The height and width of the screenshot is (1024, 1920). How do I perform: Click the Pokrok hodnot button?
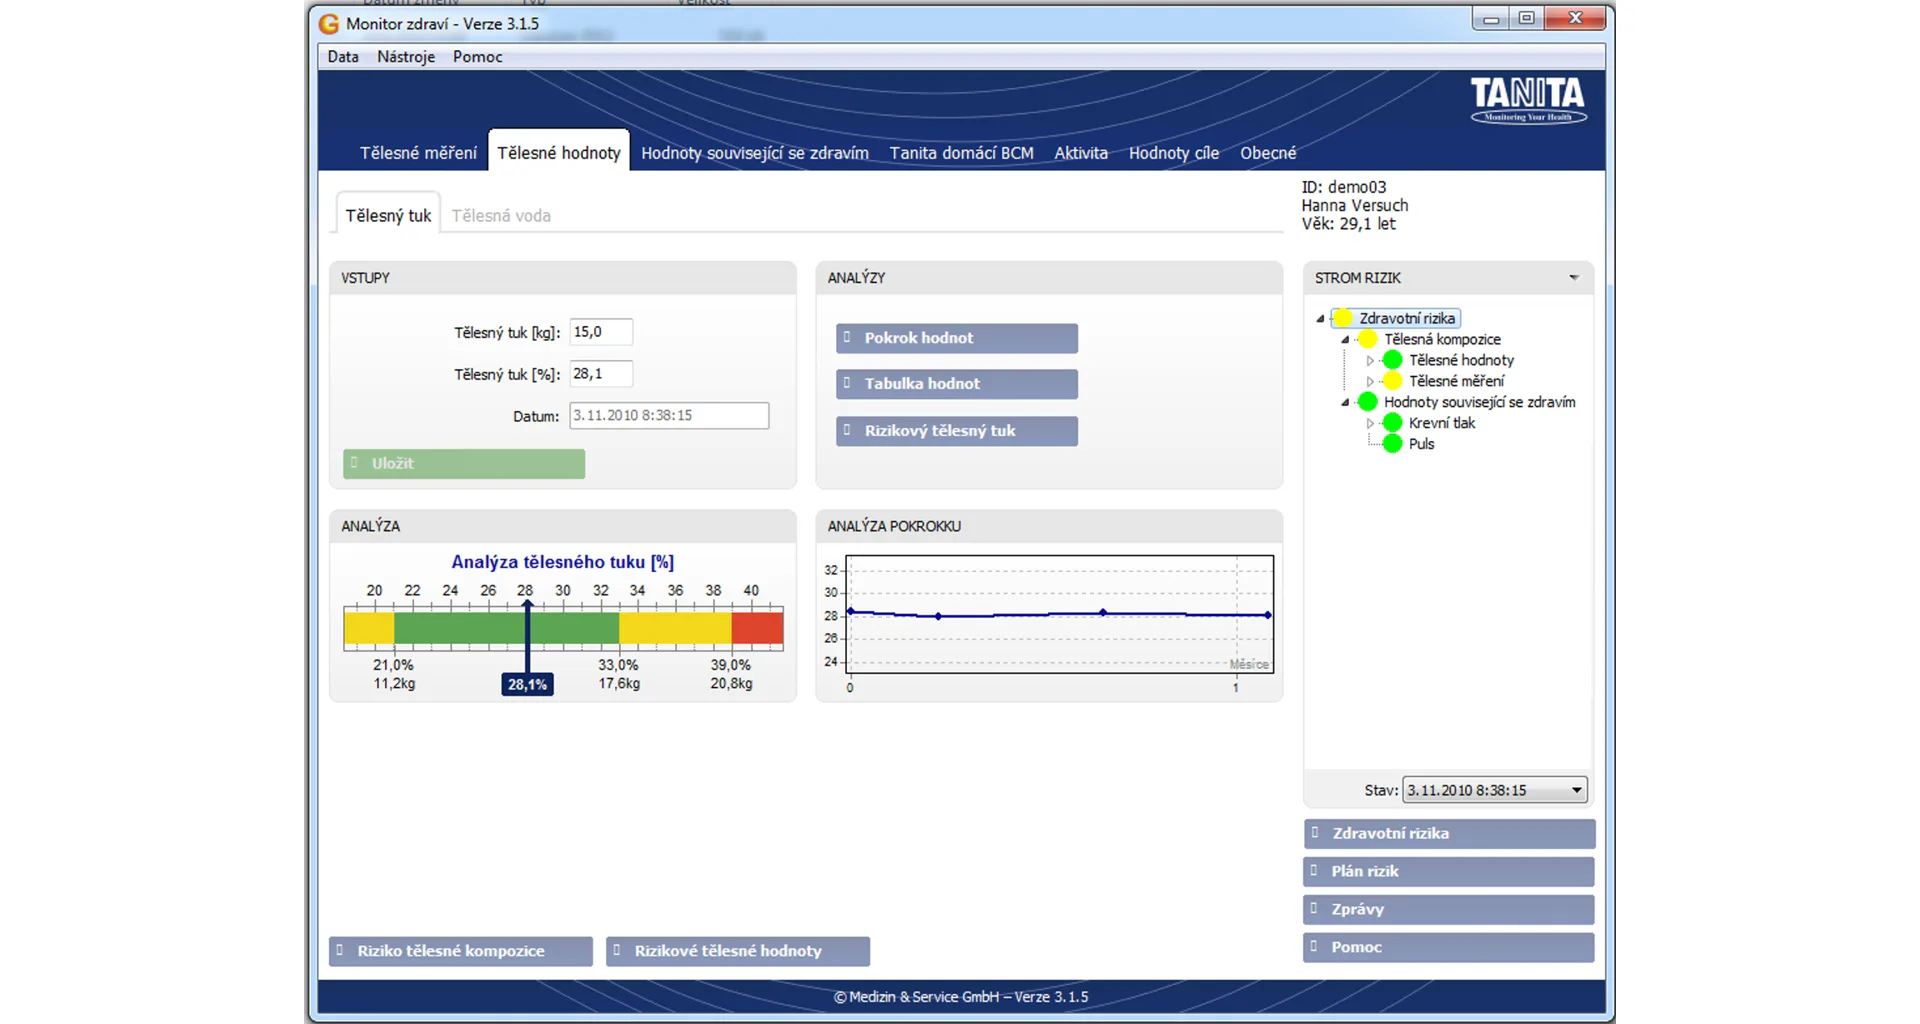(x=956, y=338)
